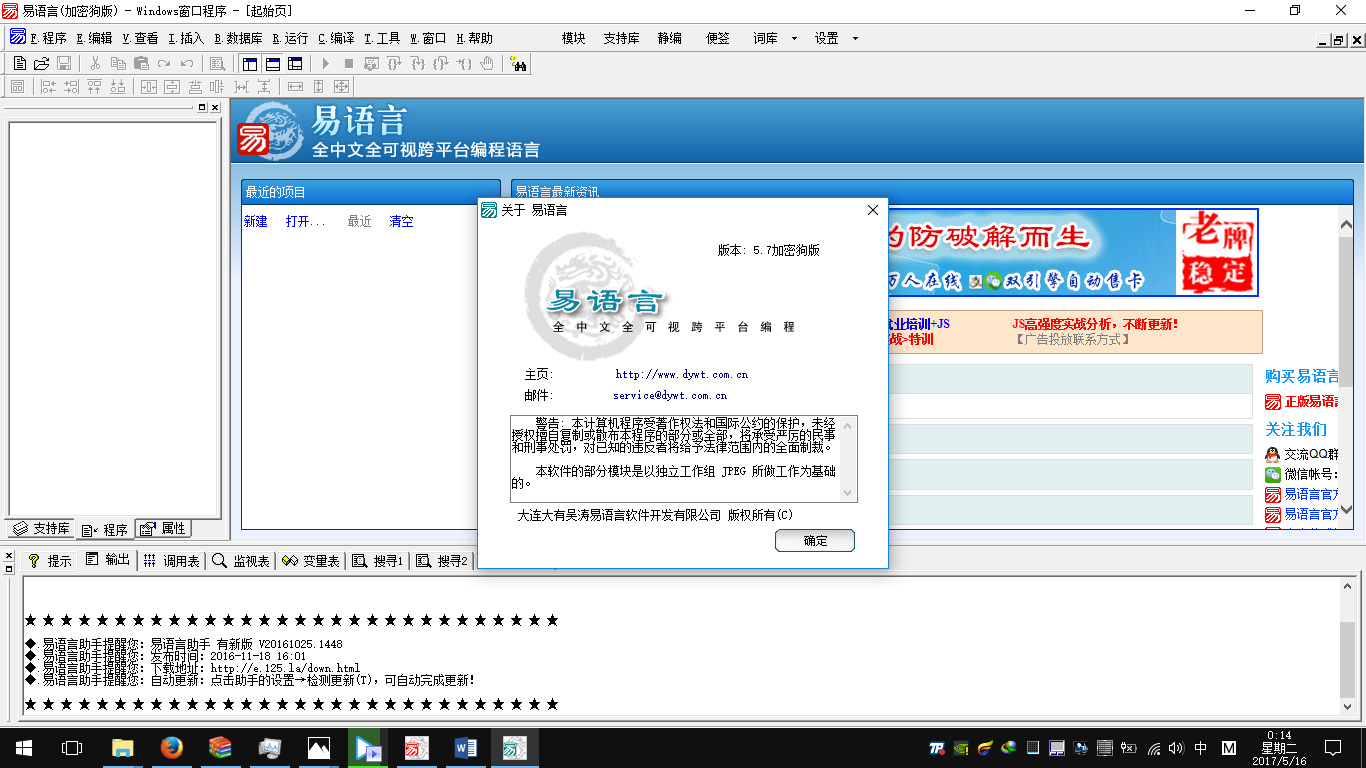Screen dimensions: 1366x768
Task: Open the F.程序 menu
Action: point(48,38)
